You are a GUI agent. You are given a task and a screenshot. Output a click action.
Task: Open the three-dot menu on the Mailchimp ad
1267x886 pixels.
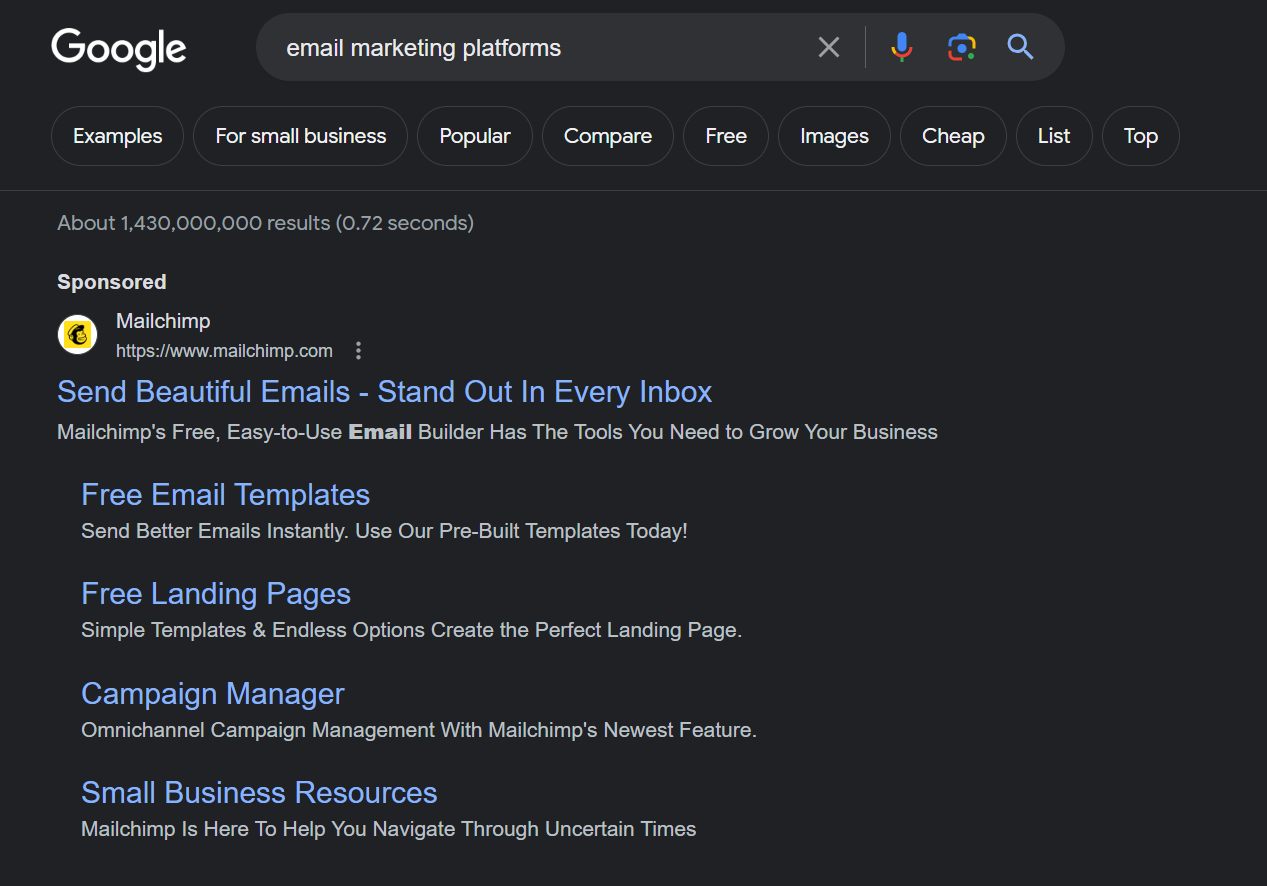point(358,351)
